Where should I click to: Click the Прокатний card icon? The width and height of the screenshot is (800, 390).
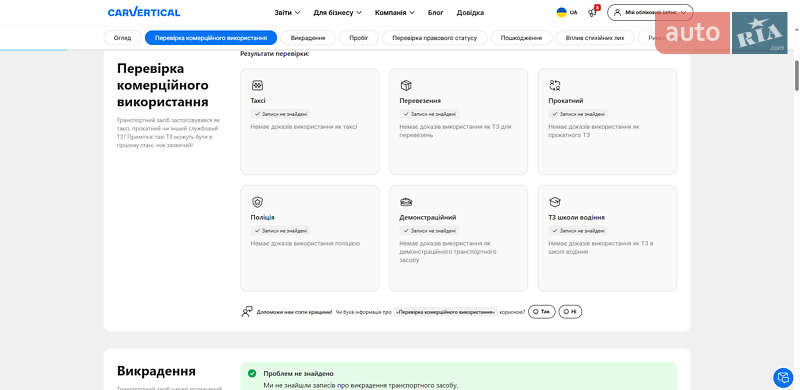(x=555, y=85)
